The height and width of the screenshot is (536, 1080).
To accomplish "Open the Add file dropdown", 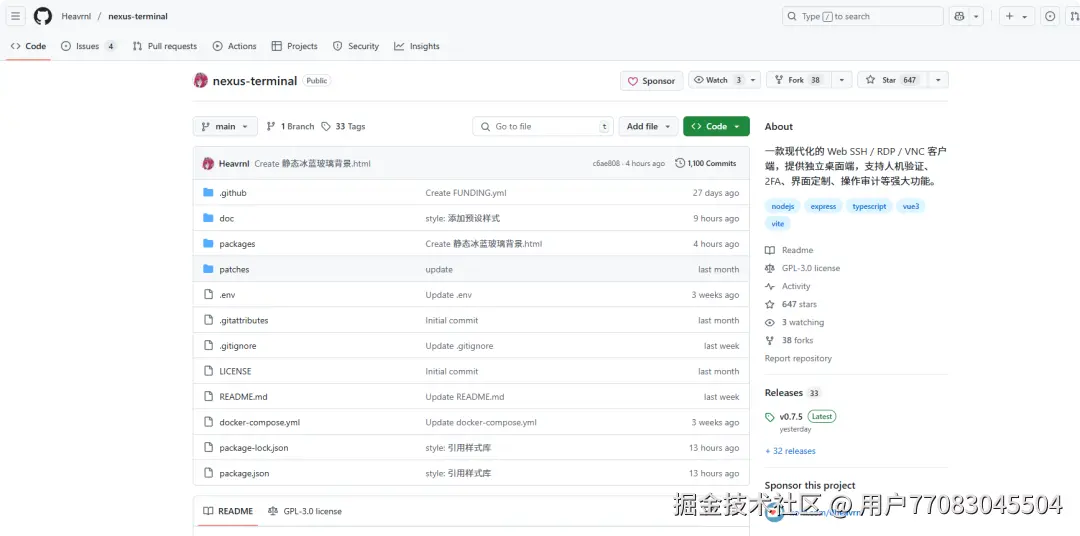I will pos(648,126).
